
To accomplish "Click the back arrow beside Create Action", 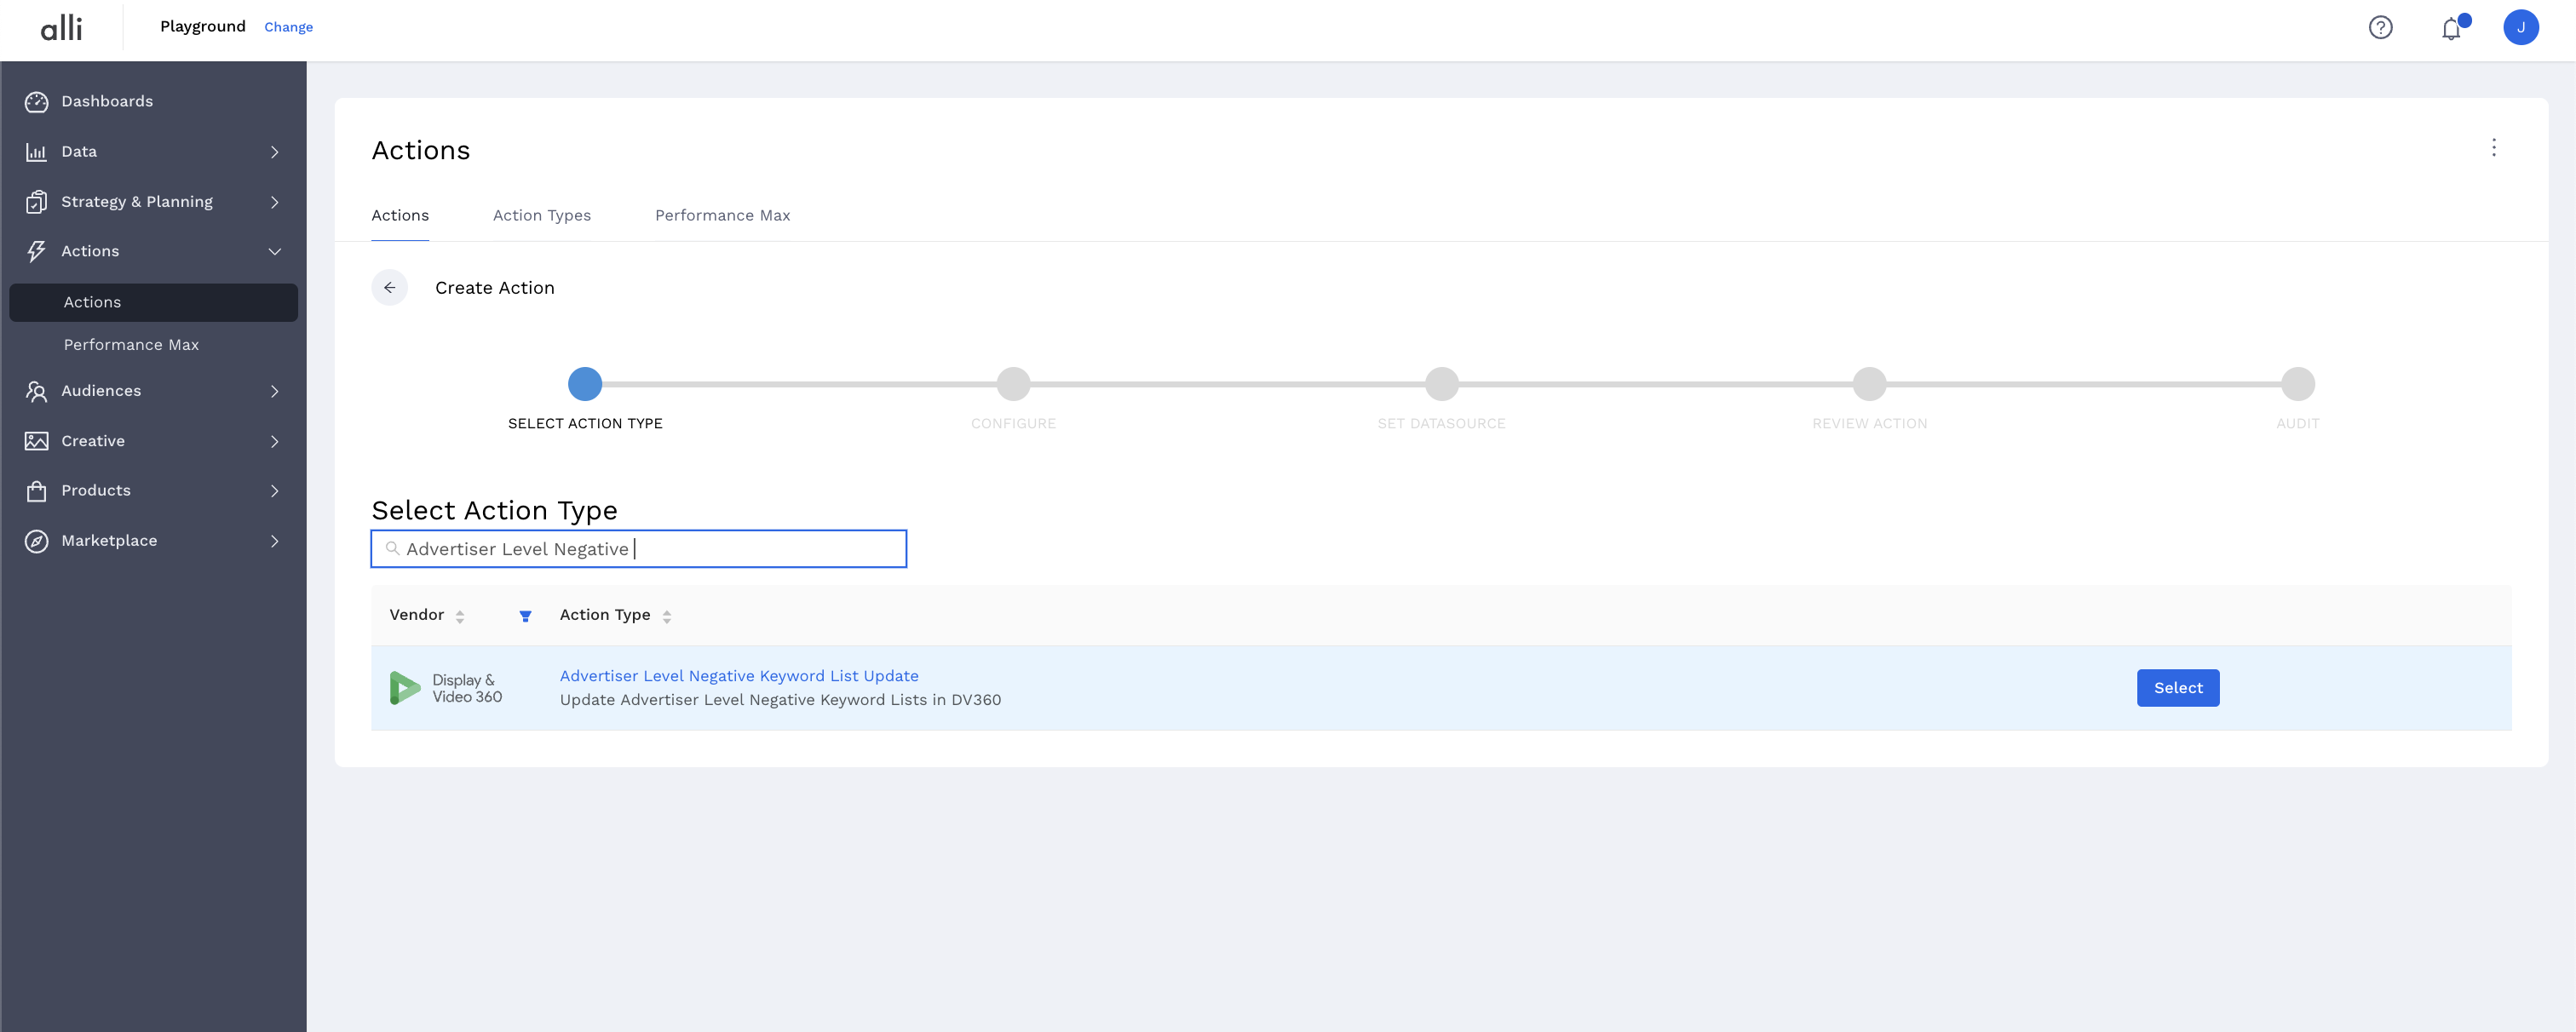I will (x=389, y=288).
